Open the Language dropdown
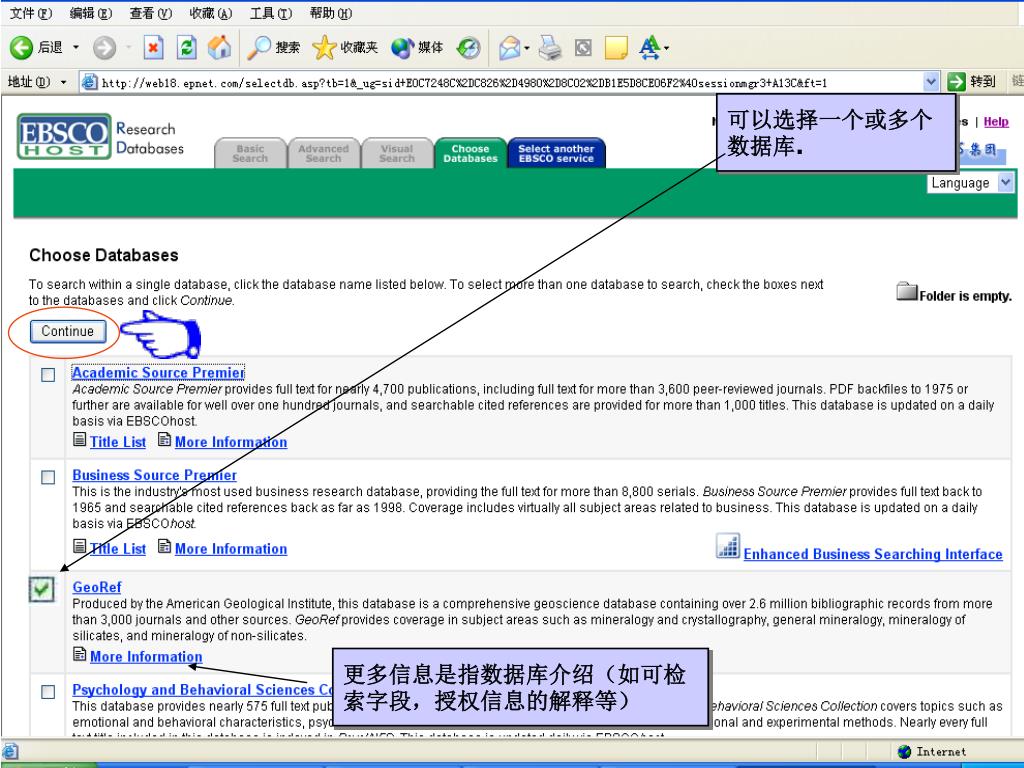This screenshot has height=768, width=1024. (970, 183)
